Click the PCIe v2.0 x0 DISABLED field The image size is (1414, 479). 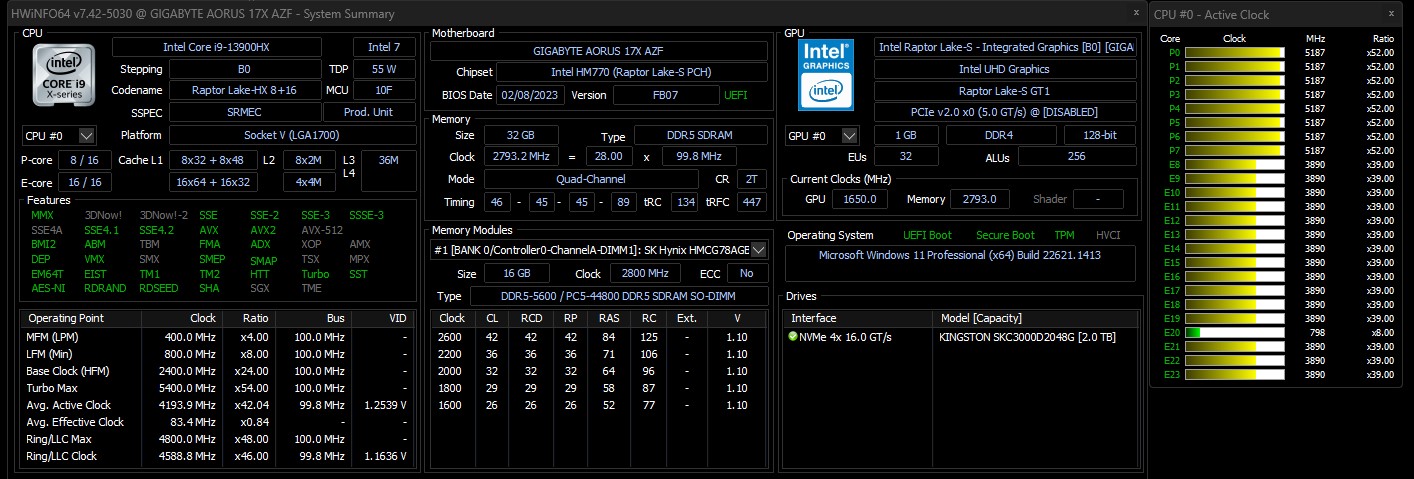coord(1005,112)
